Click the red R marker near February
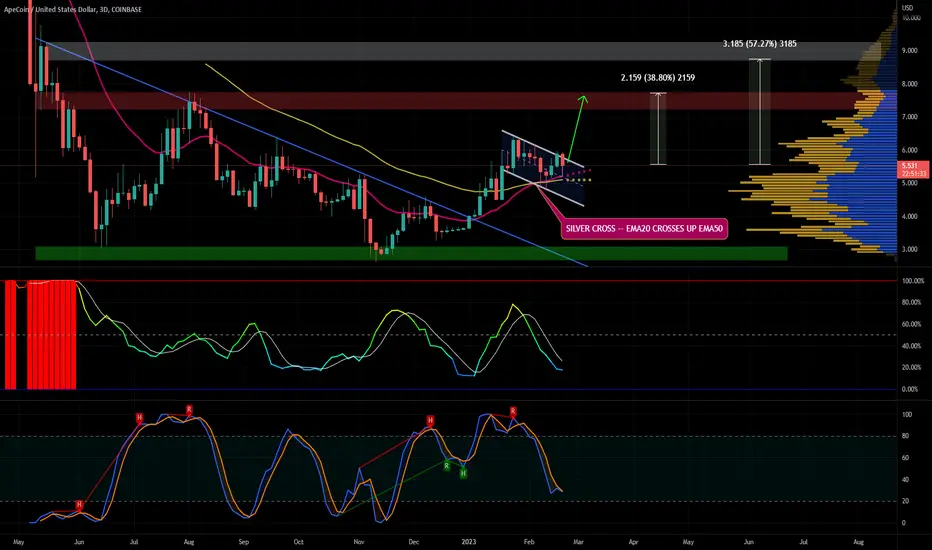932x550 pixels. pyautogui.click(x=513, y=411)
